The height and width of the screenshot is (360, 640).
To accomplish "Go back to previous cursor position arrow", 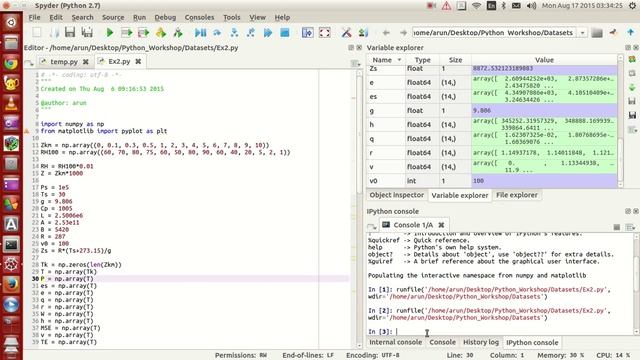I will coord(386,32).
